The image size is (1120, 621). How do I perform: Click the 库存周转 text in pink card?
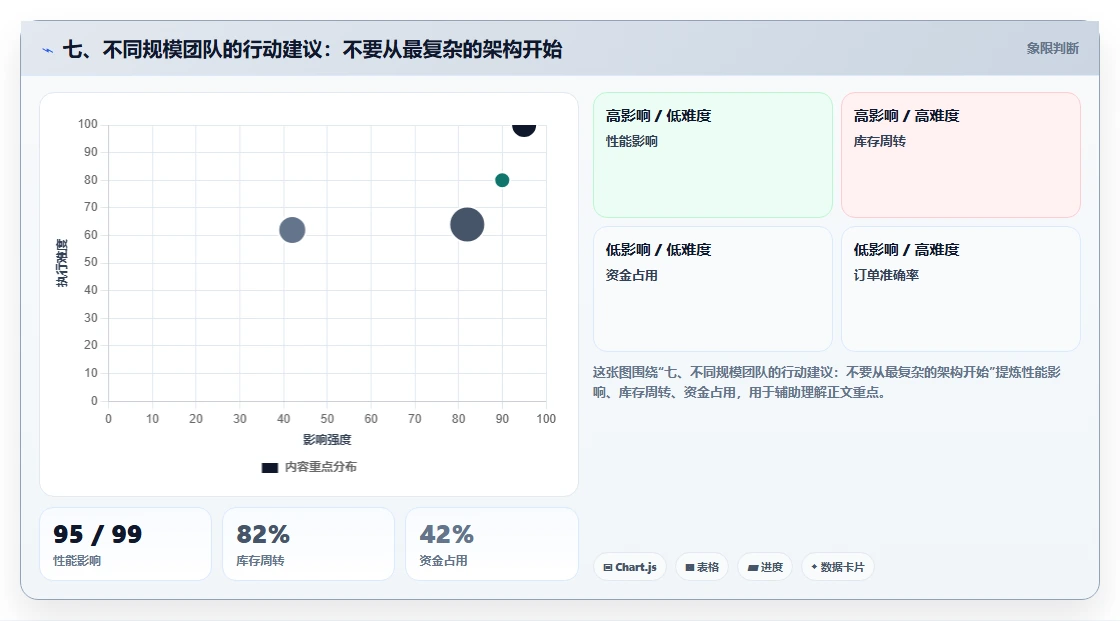point(879,141)
